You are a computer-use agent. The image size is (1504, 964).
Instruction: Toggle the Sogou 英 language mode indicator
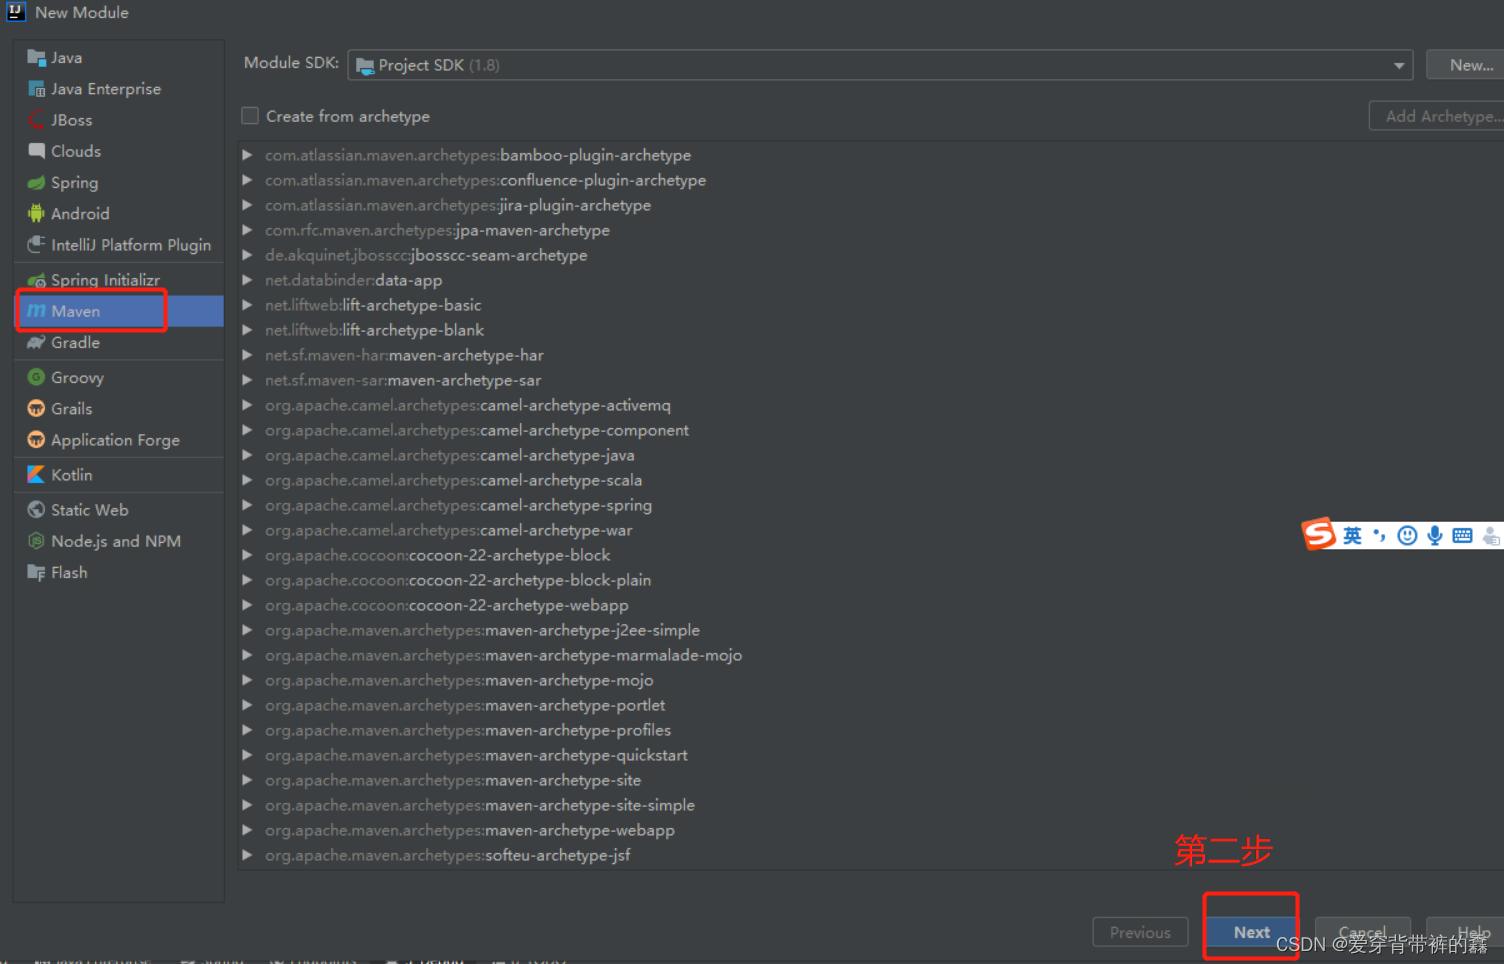coord(1352,536)
